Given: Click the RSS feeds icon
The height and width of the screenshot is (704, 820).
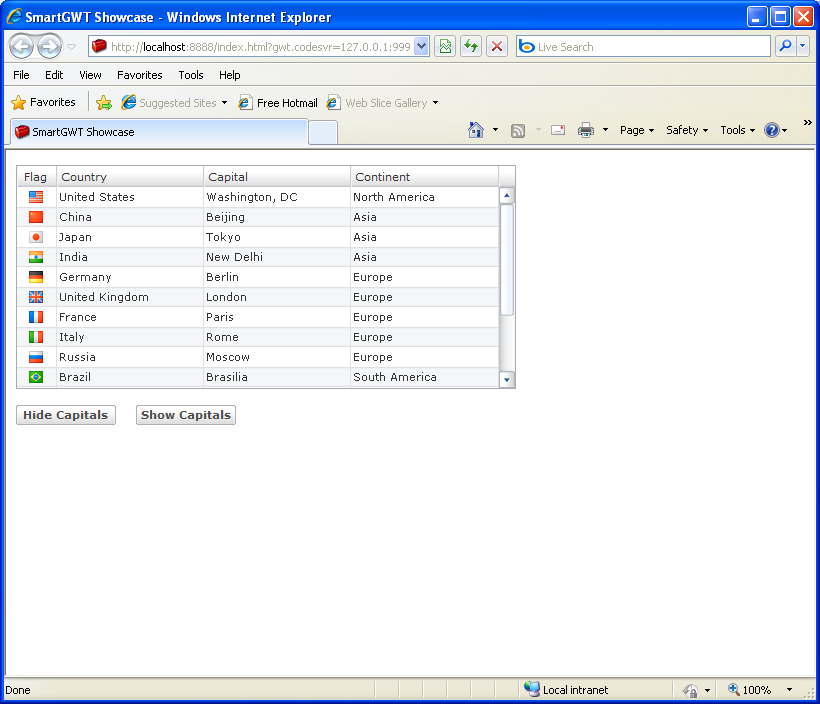Looking at the screenshot, I should tap(518, 130).
